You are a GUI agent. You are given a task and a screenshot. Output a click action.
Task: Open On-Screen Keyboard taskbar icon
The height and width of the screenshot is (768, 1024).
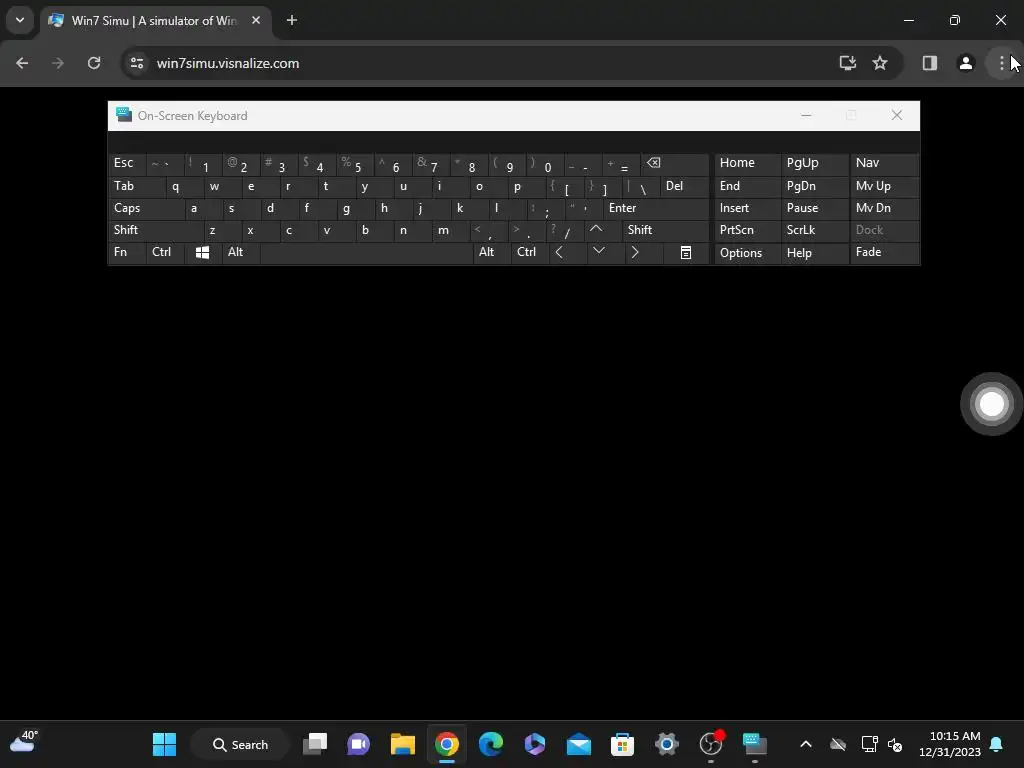coord(755,744)
